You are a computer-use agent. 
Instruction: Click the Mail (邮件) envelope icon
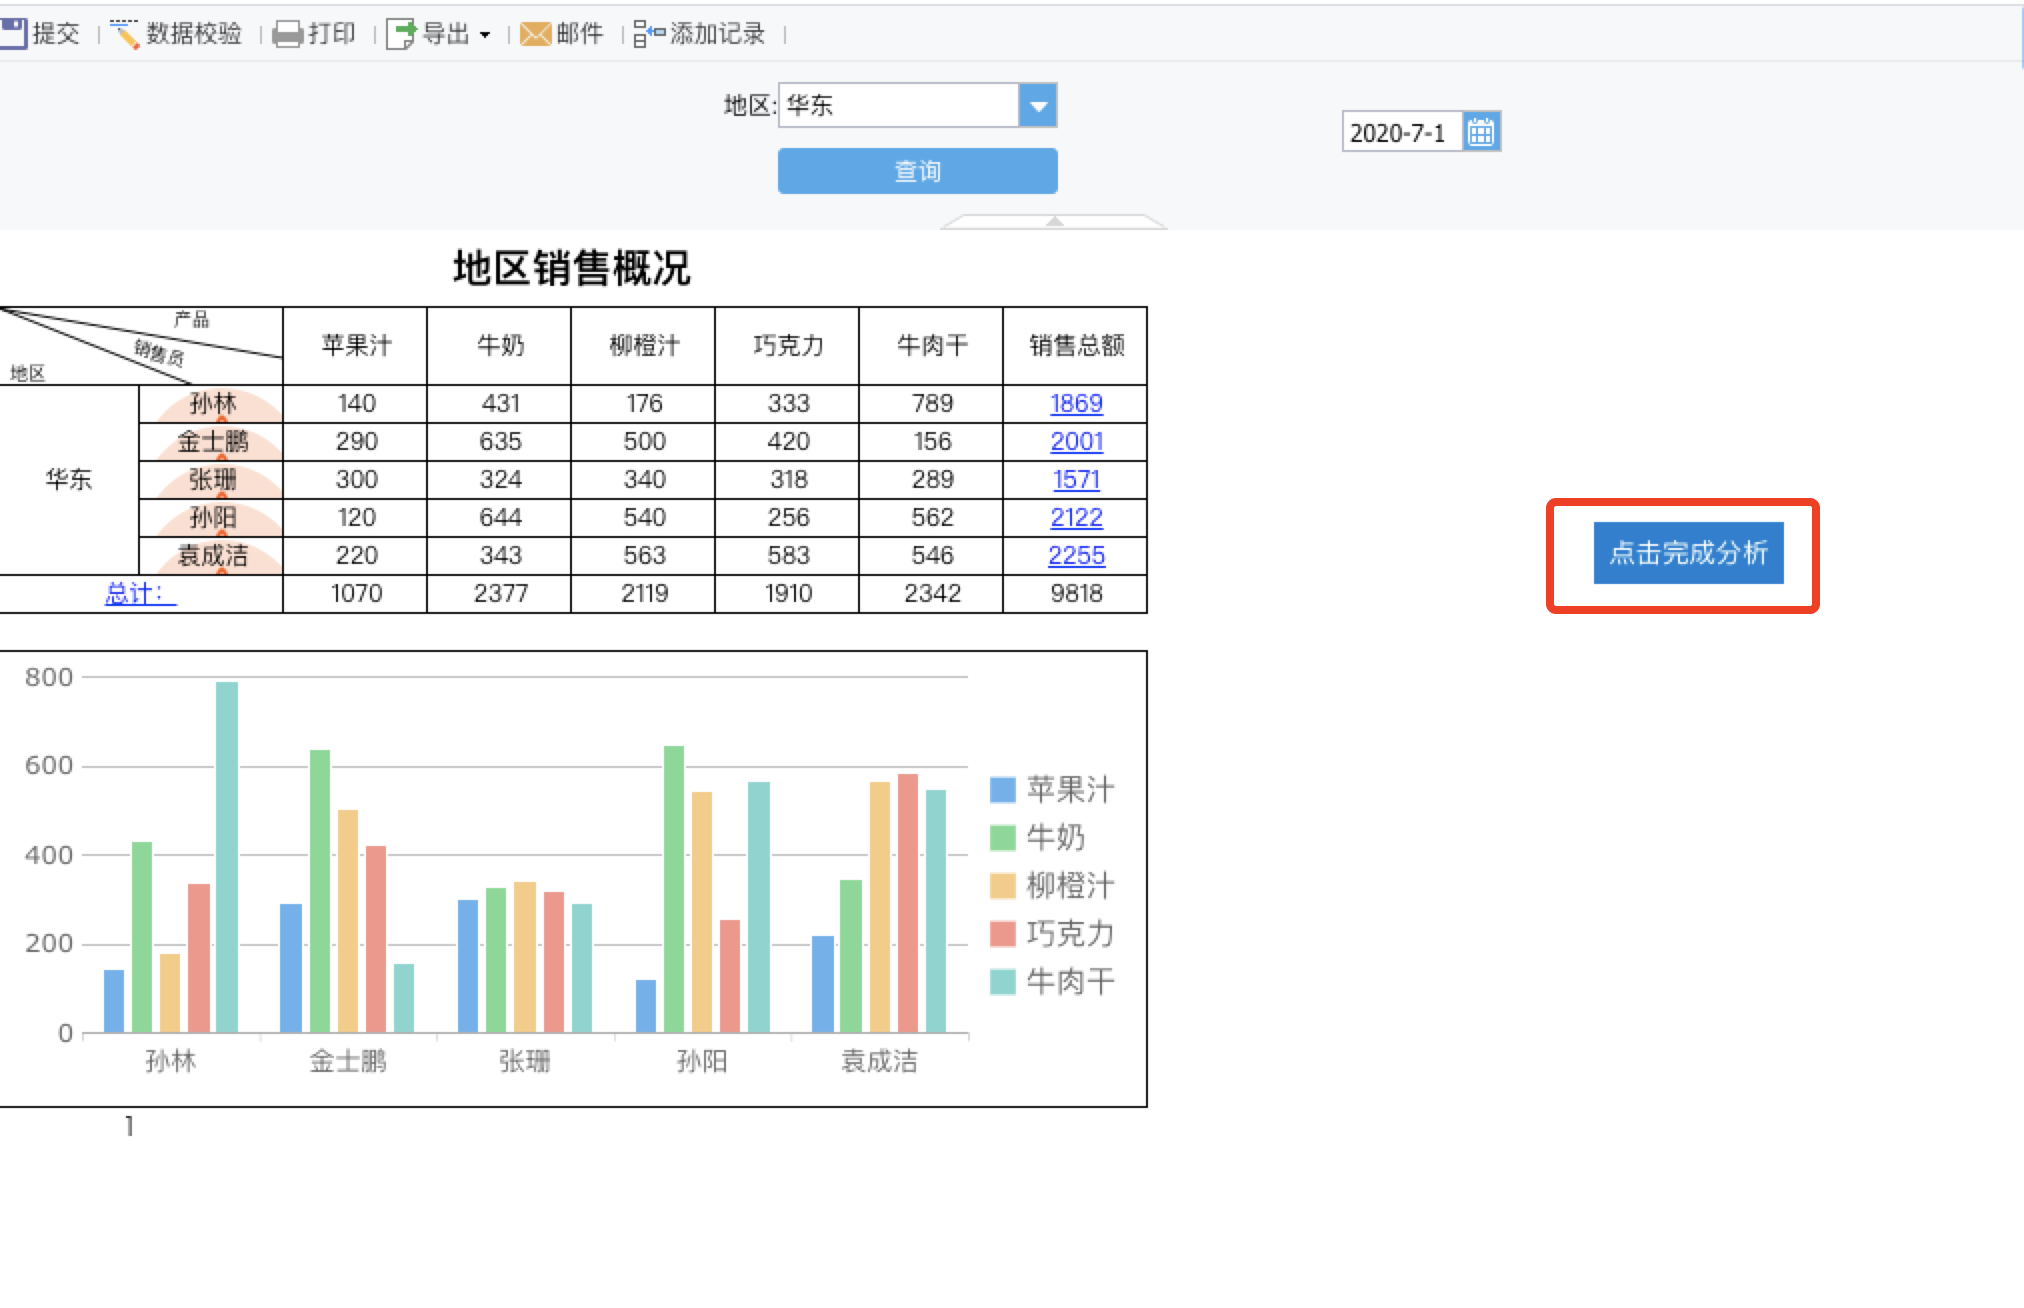click(535, 35)
